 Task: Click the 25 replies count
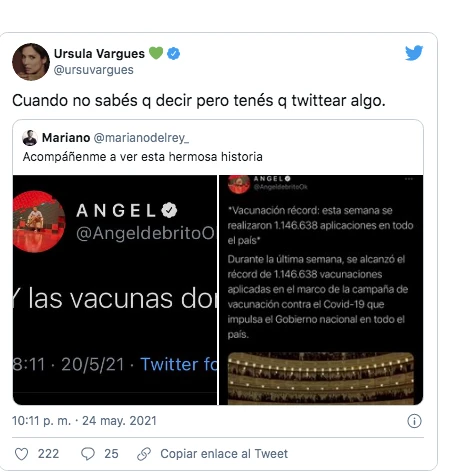[x=111, y=454]
